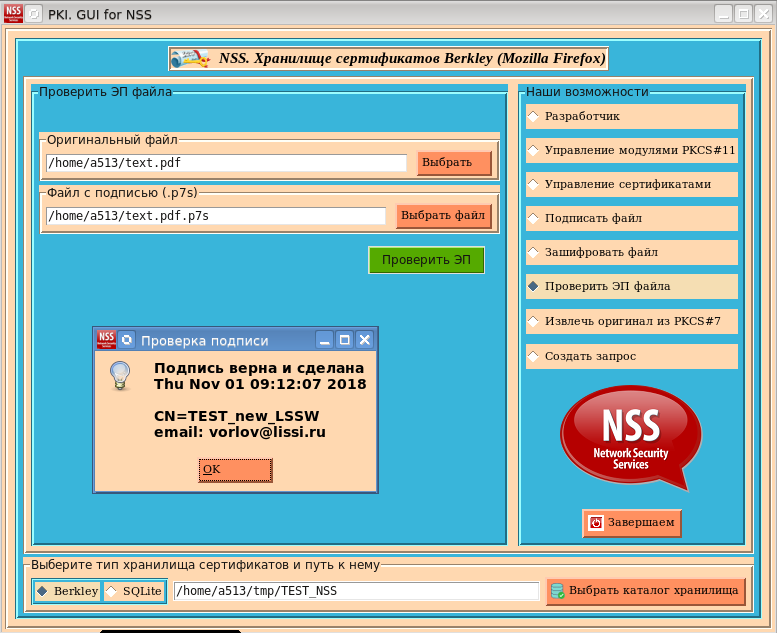Select Зашифровать файл option
This screenshot has height=633, width=777.
[632, 252]
